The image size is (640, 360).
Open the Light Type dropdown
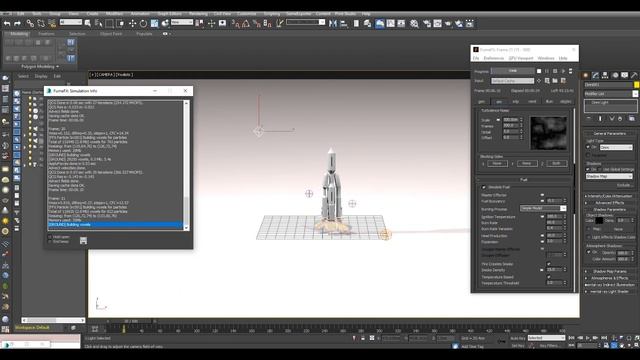[x=616, y=147]
